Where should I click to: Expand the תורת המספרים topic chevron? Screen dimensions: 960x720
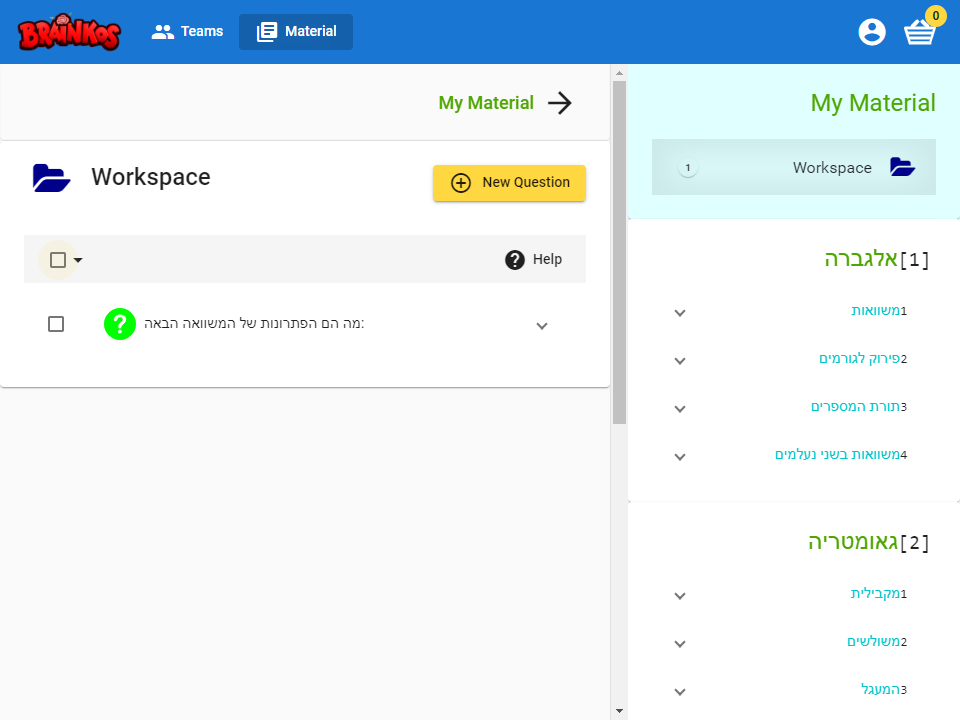click(680, 409)
